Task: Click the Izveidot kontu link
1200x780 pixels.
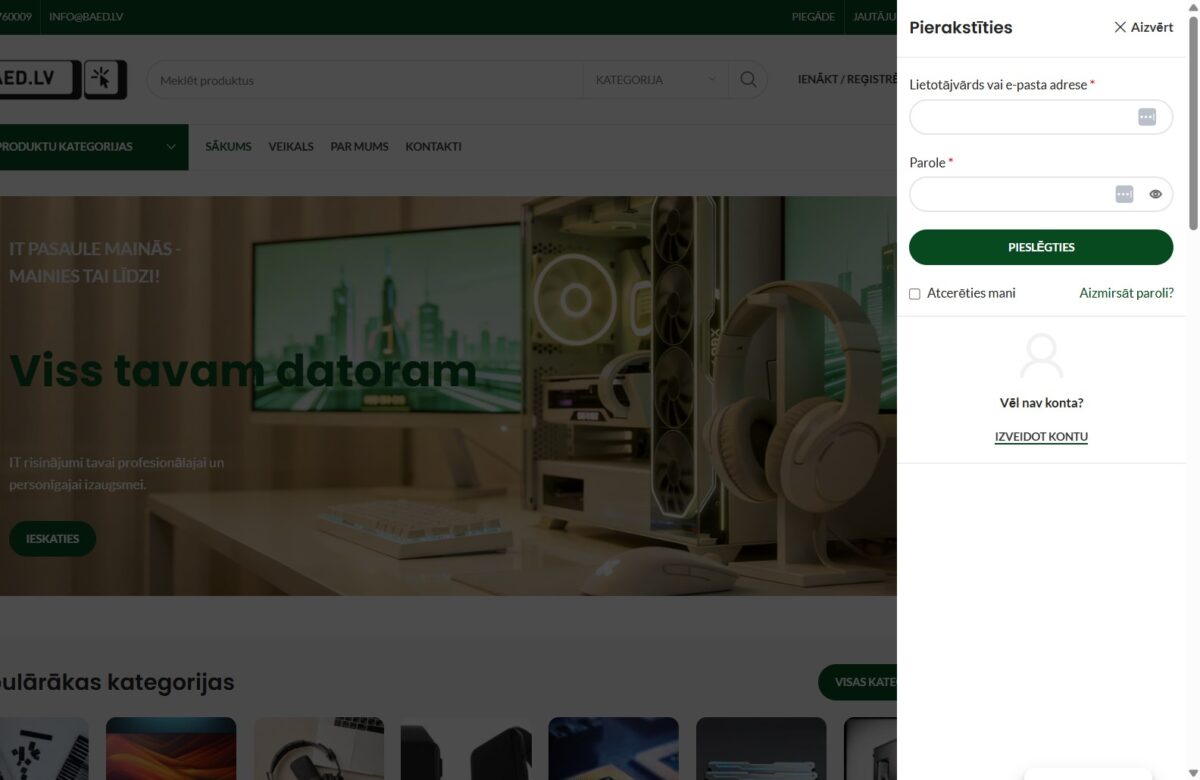Action: coord(1041,437)
